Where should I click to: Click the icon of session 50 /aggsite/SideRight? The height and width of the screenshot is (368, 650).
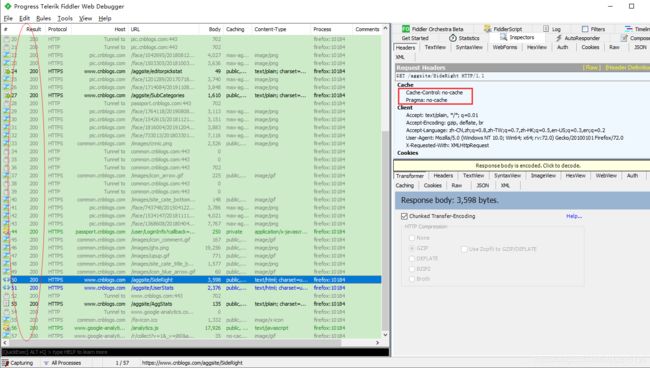click(x=6, y=280)
